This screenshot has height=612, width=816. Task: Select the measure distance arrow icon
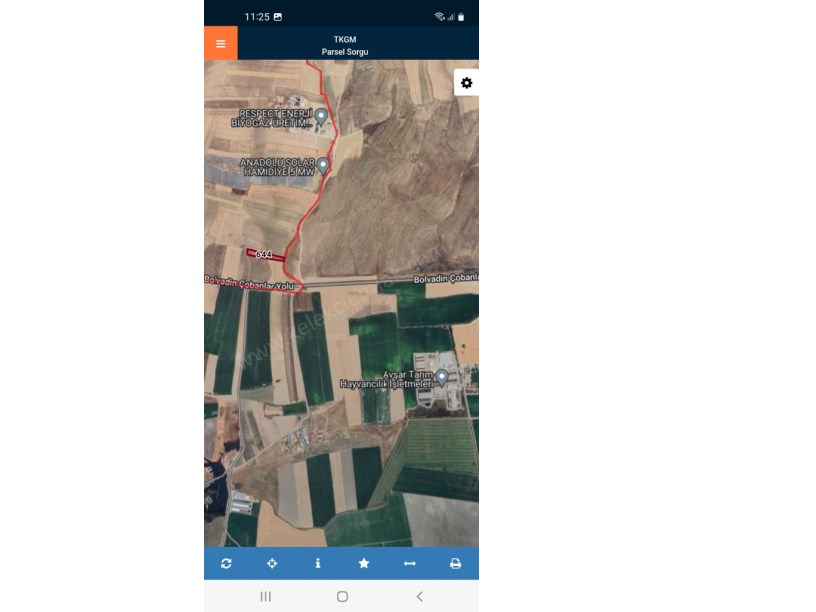pos(410,563)
